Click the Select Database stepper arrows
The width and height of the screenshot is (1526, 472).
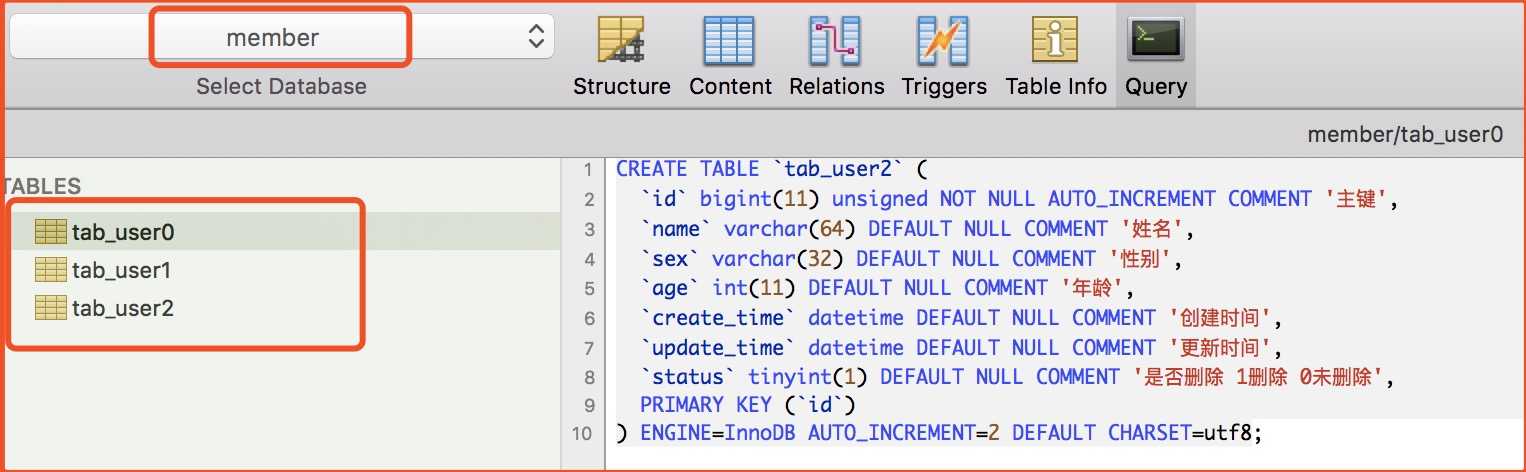[537, 37]
